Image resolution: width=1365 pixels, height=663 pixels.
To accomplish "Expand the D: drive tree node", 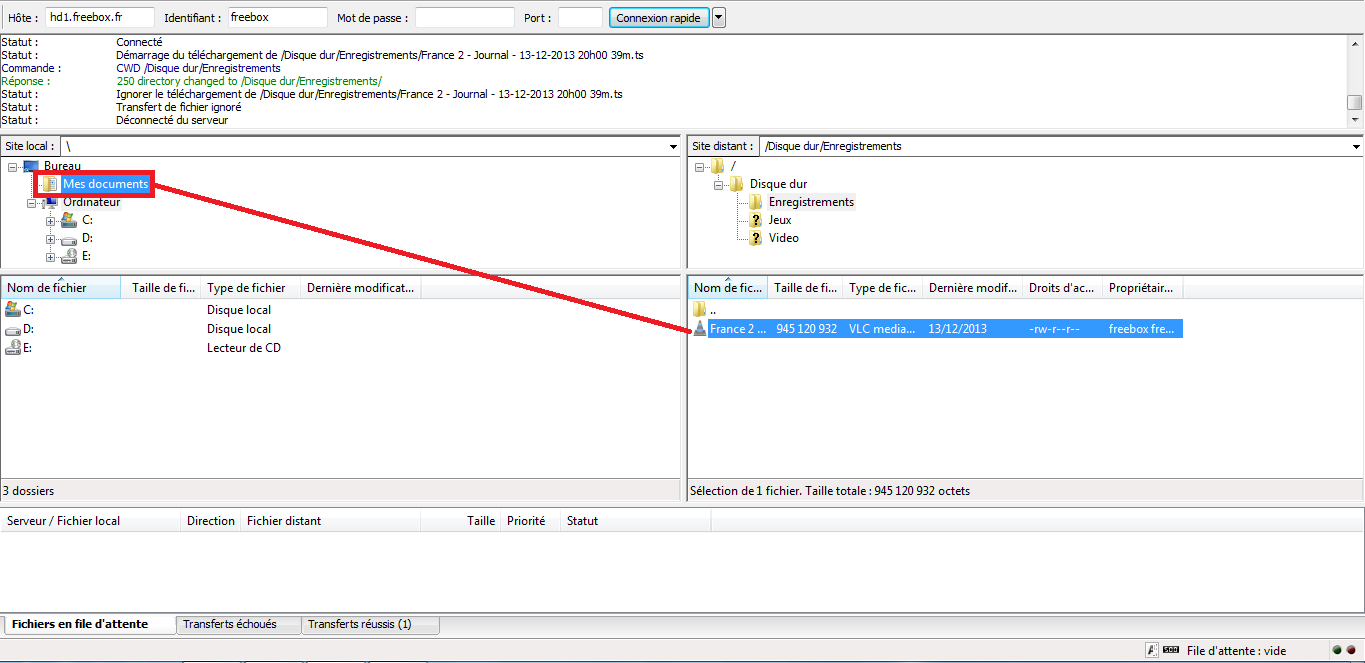I will coord(51,239).
